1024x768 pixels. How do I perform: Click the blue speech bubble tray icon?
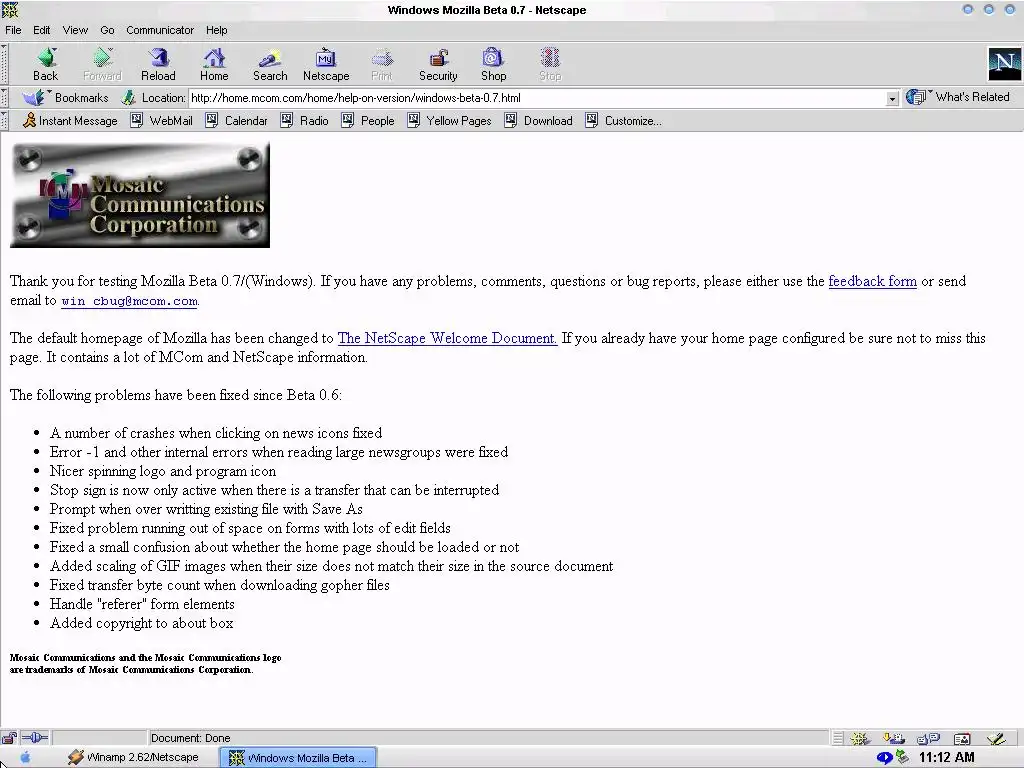(x=884, y=758)
